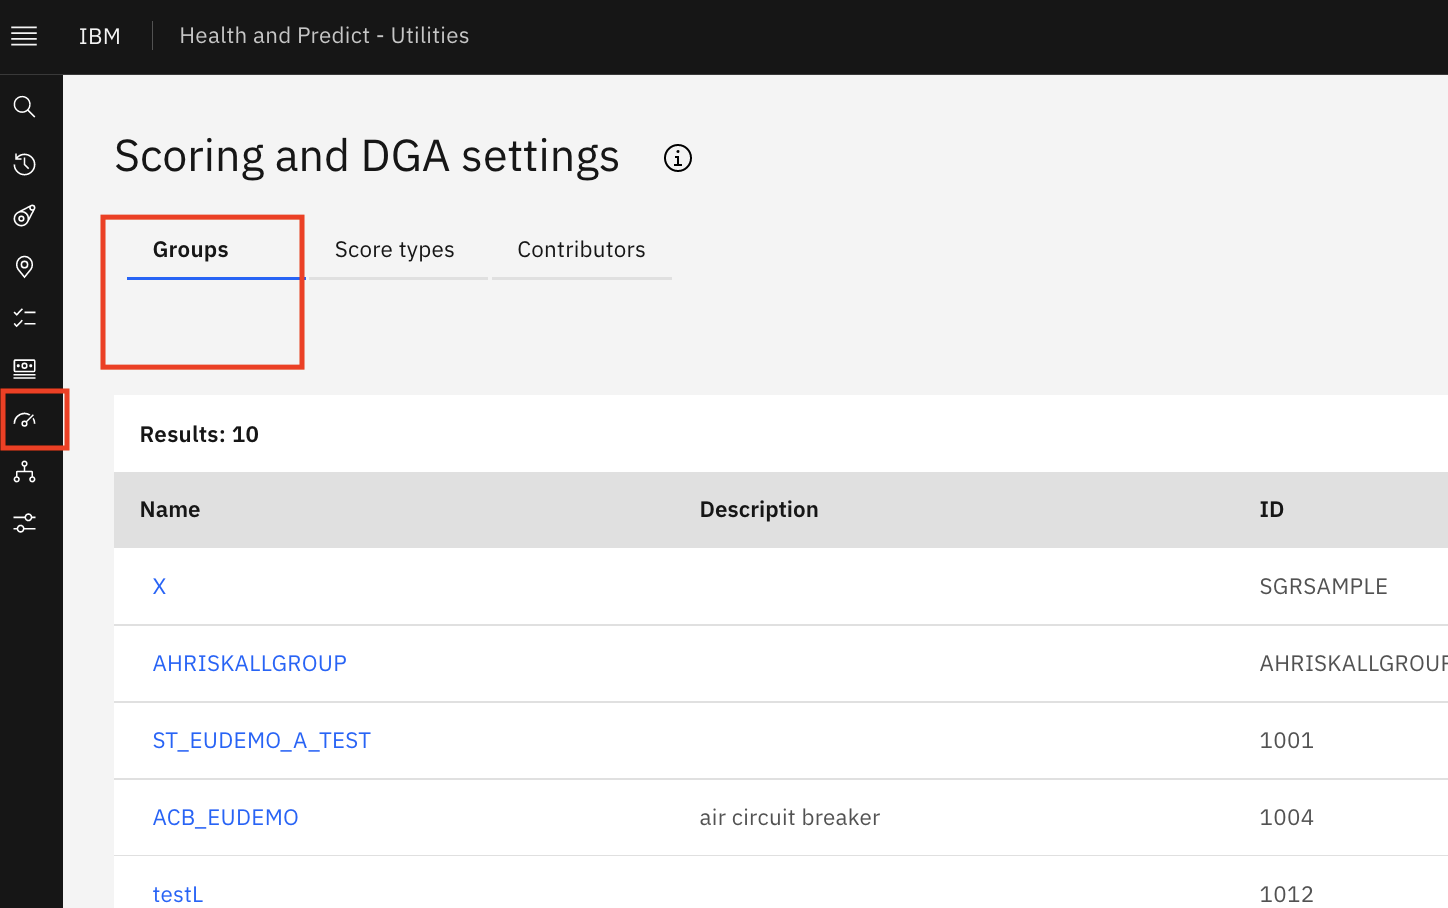The image size is (1448, 908).
Task: Click the search icon in sidebar
Action: (x=25, y=107)
